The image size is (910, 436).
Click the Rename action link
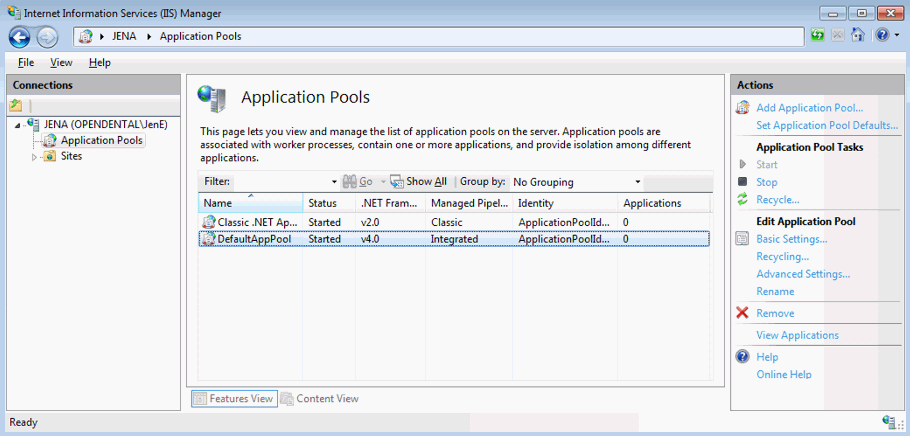tap(775, 291)
